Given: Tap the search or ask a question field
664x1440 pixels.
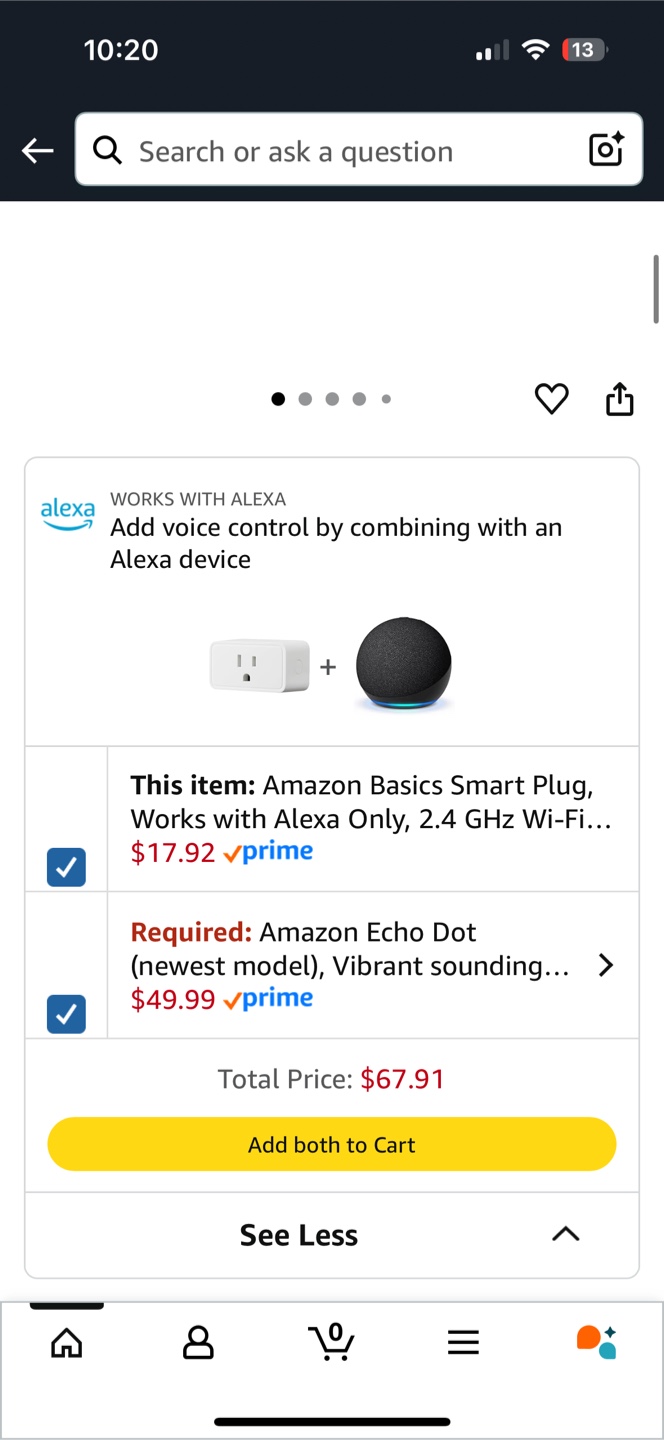Looking at the screenshot, I should click(340, 151).
